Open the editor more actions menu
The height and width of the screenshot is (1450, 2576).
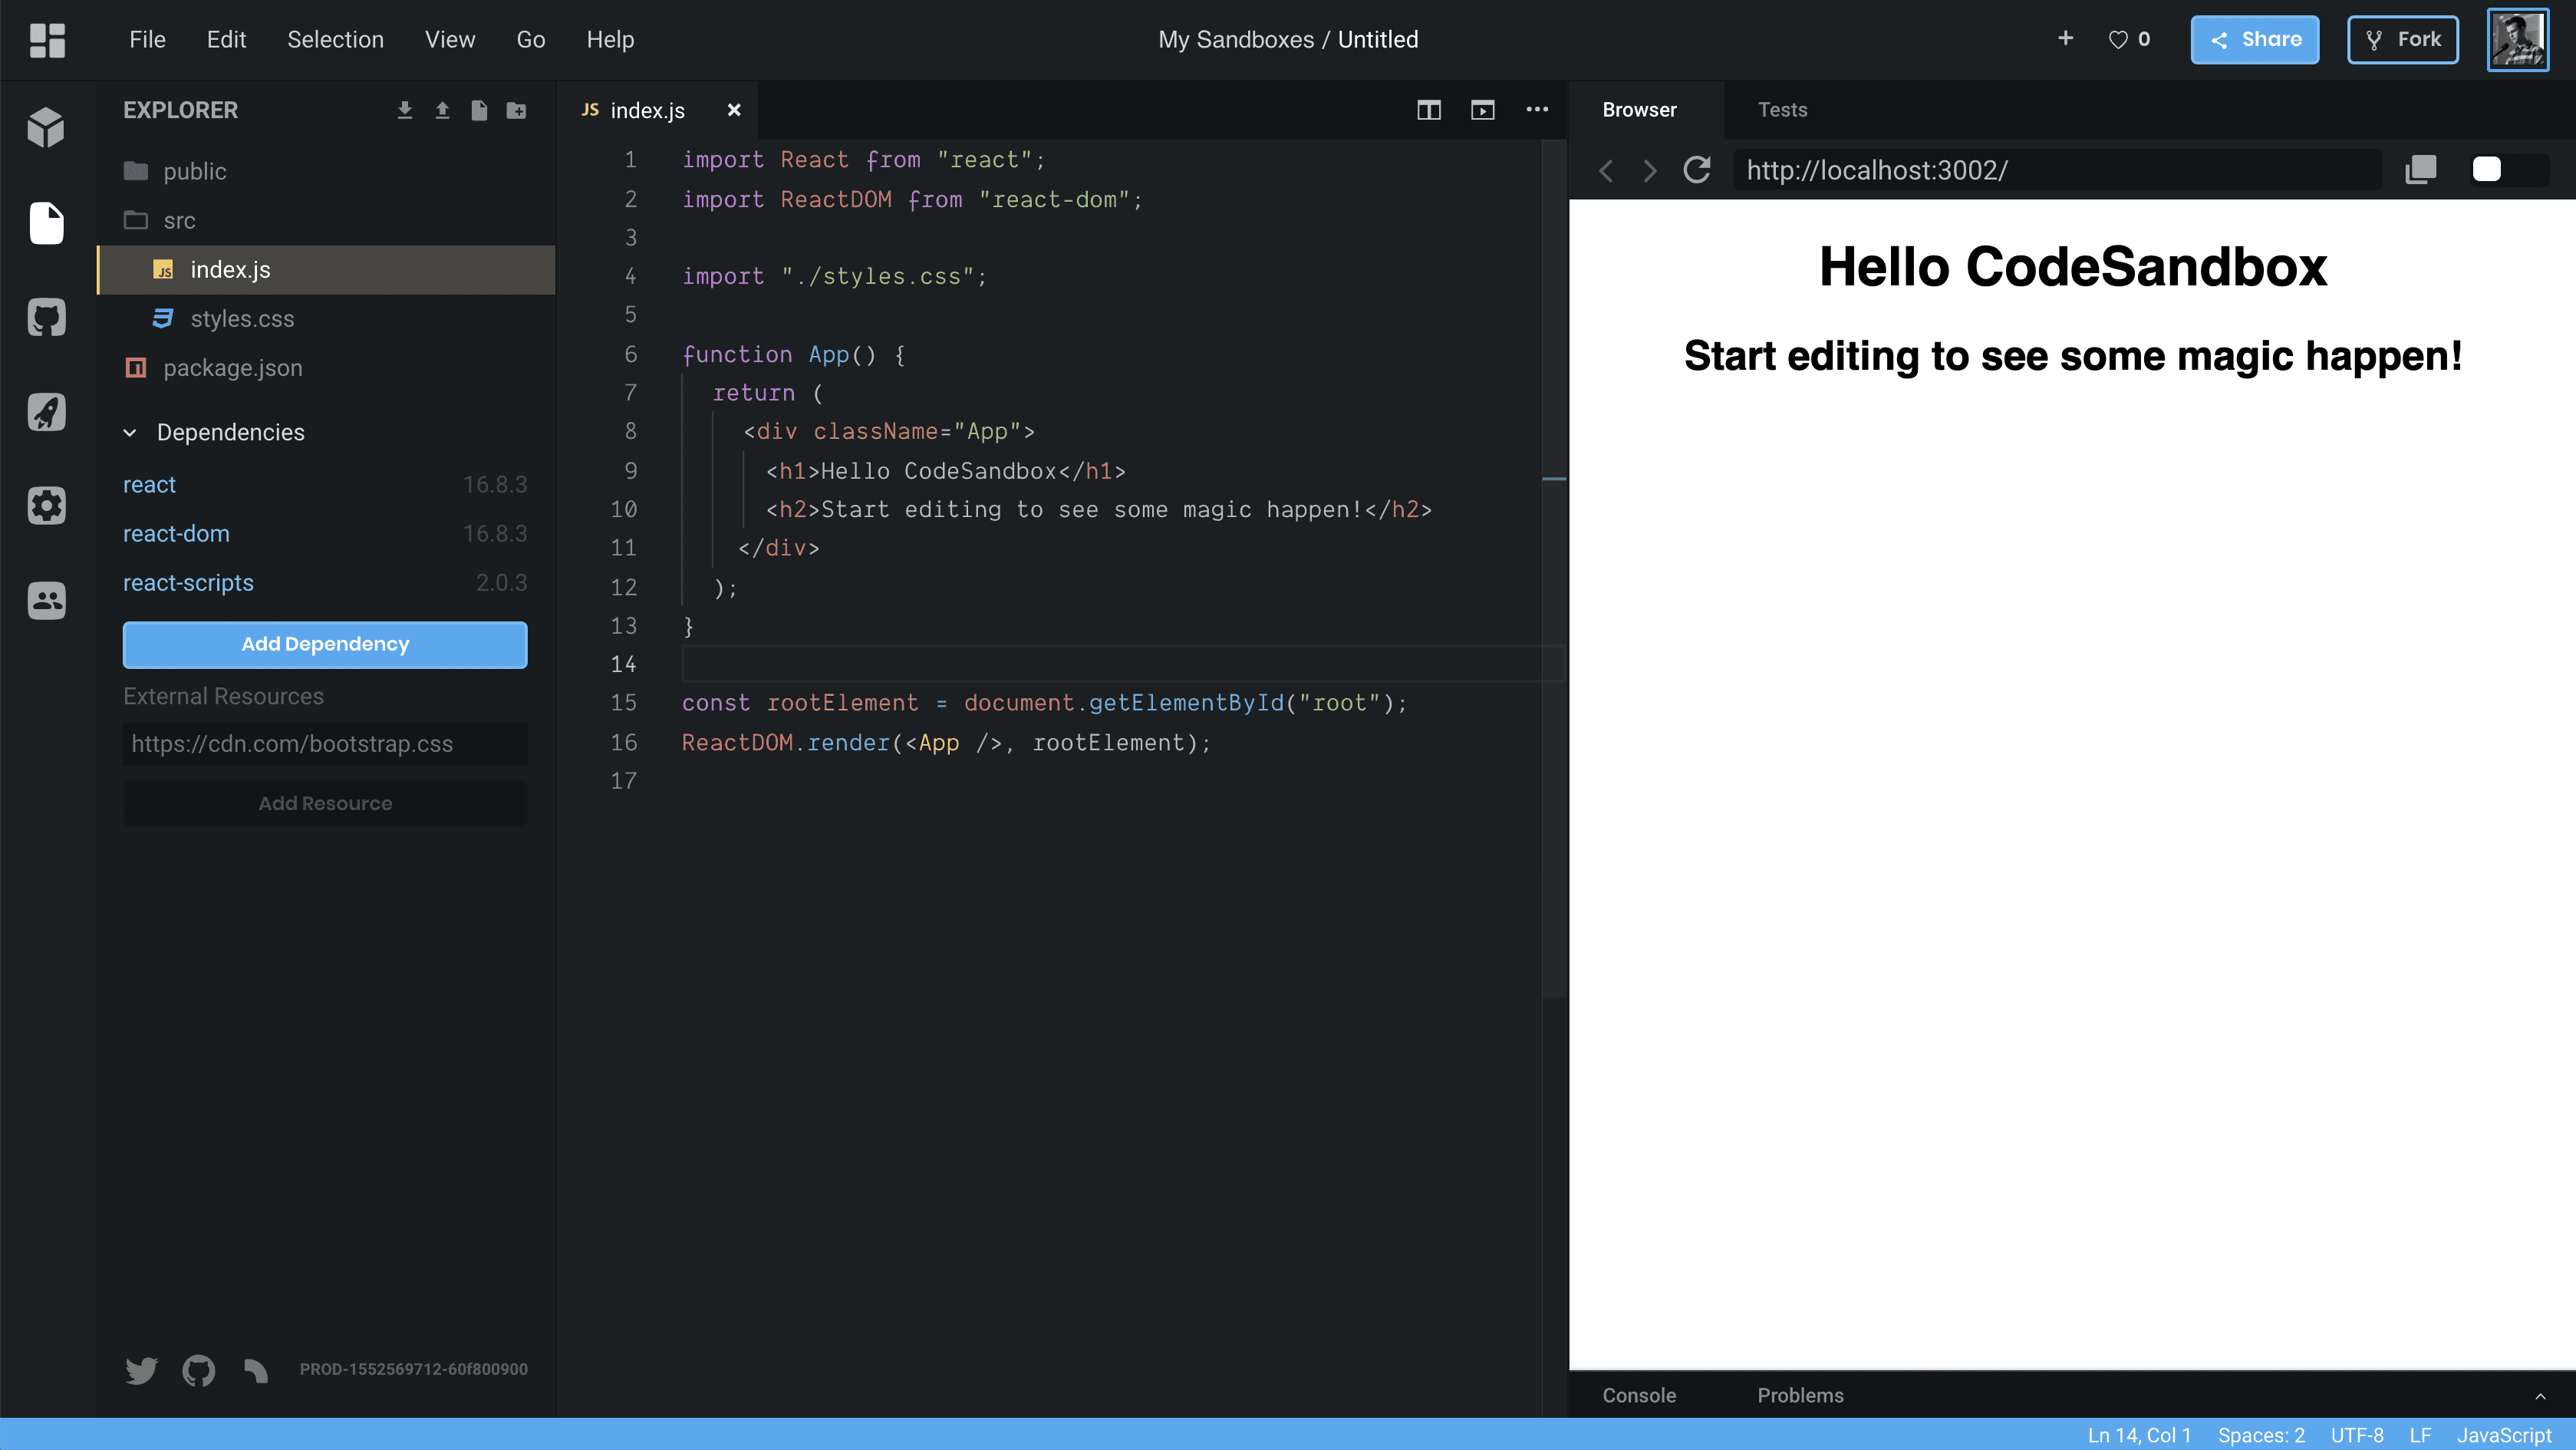1538,110
